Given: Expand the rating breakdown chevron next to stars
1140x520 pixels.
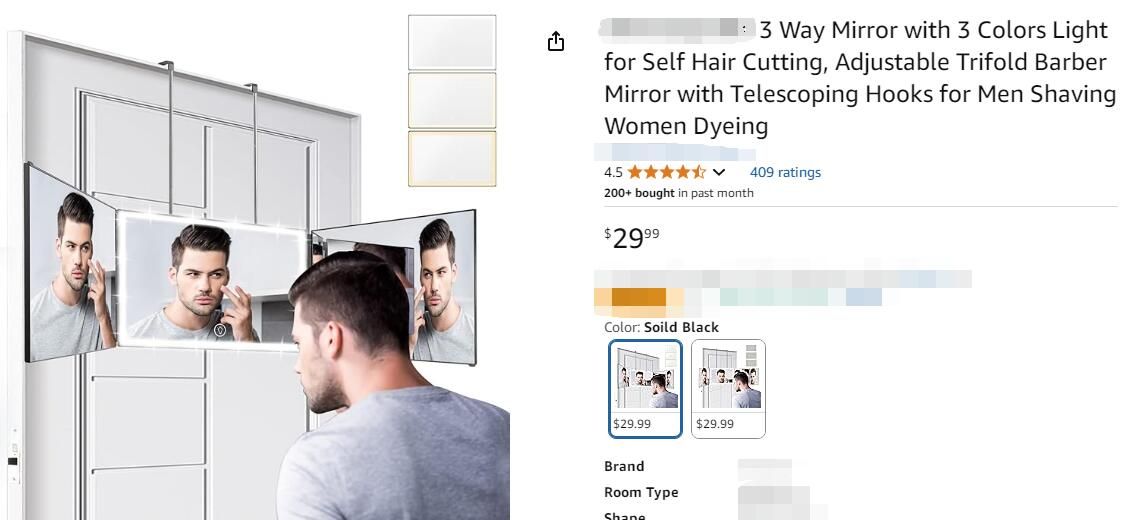Looking at the screenshot, I should pyautogui.click(x=719, y=172).
